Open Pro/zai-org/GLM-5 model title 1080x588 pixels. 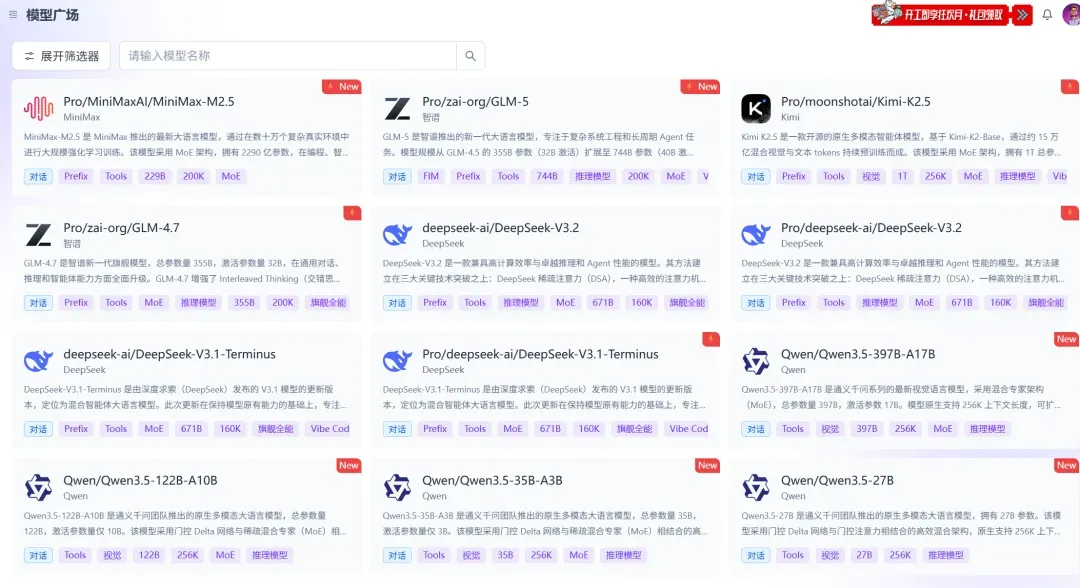(x=475, y=102)
